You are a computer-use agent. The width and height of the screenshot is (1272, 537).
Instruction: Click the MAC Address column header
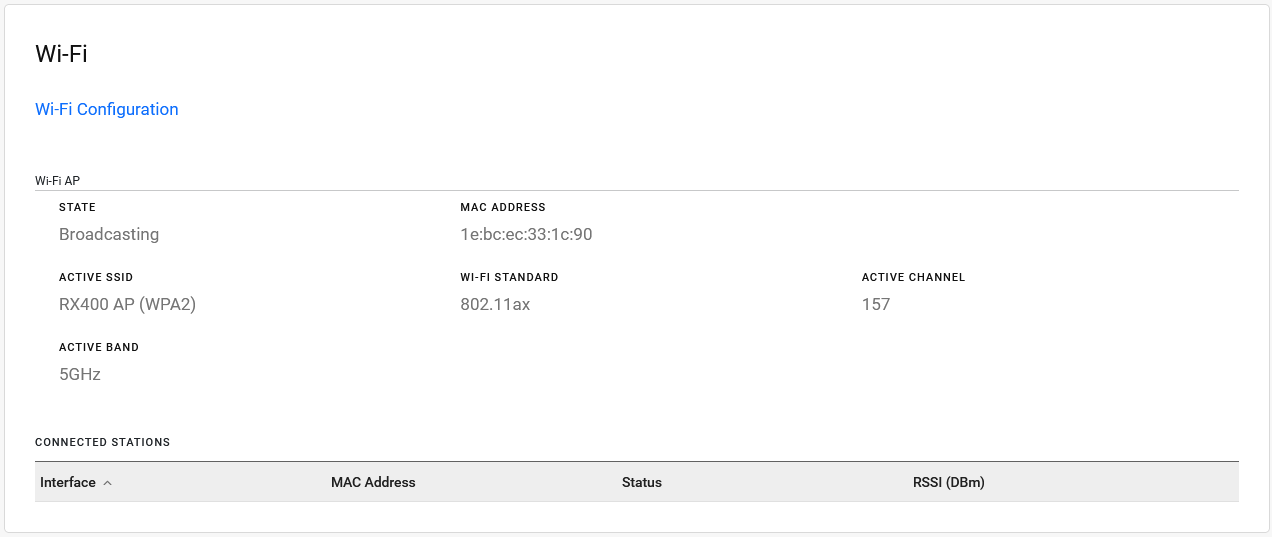373,482
